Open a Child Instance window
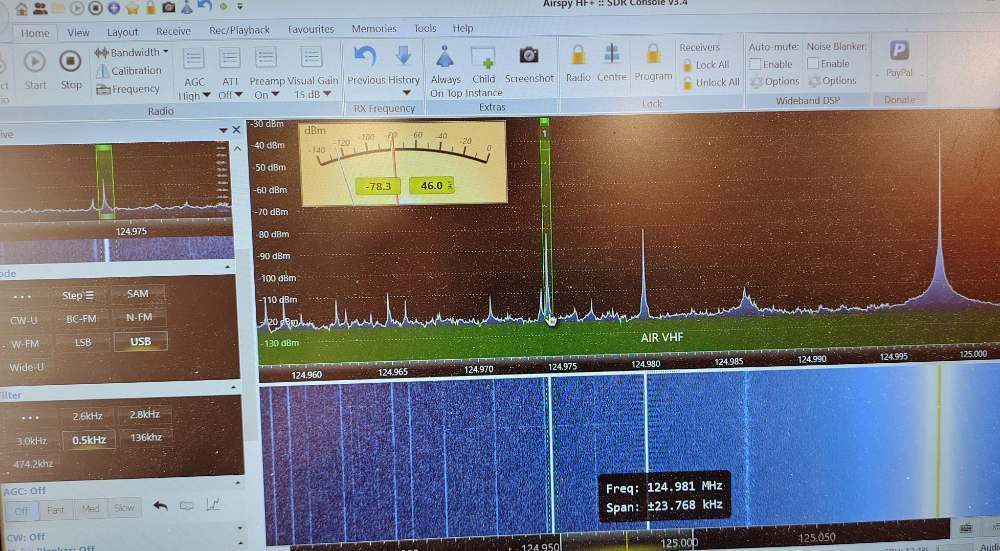1000x551 pixels. click(x=483, y=58)
